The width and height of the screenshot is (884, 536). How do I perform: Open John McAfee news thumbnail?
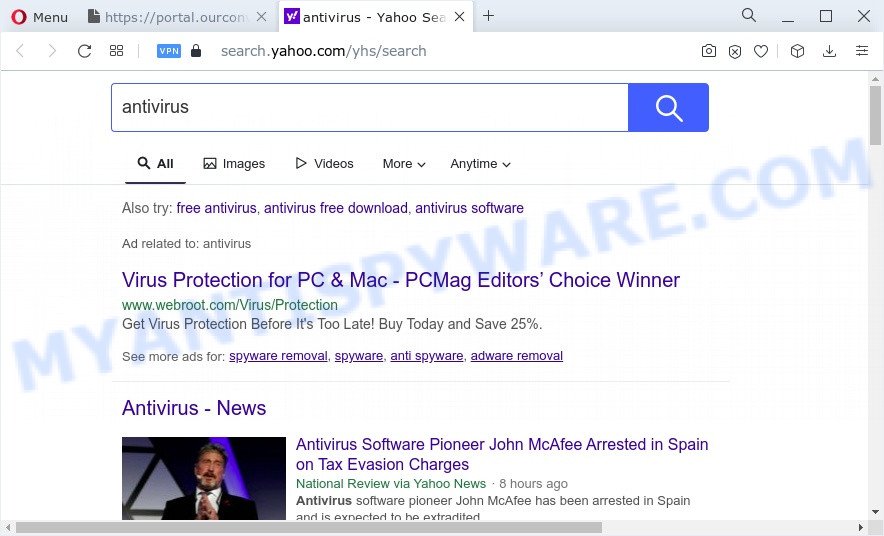pos(204,478)
